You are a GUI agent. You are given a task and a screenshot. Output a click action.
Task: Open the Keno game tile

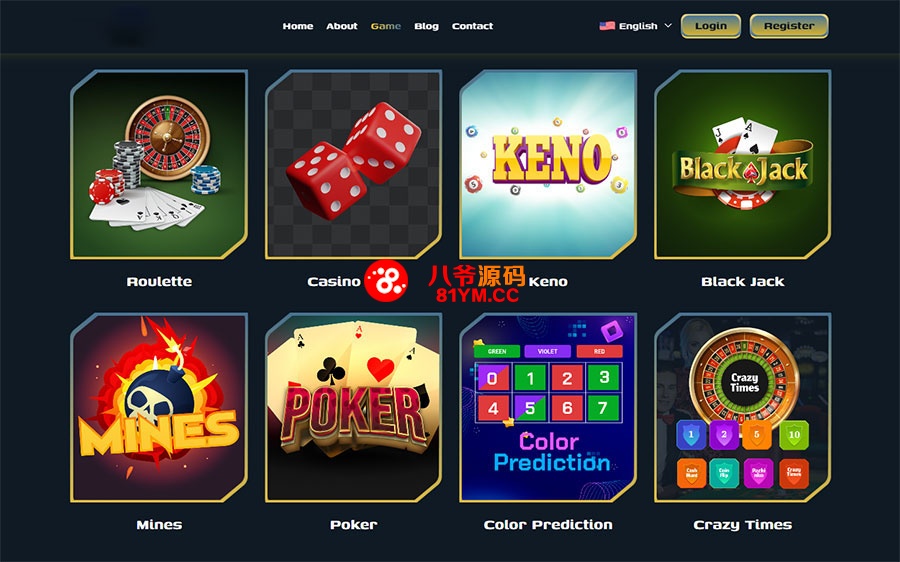point(548,165)
